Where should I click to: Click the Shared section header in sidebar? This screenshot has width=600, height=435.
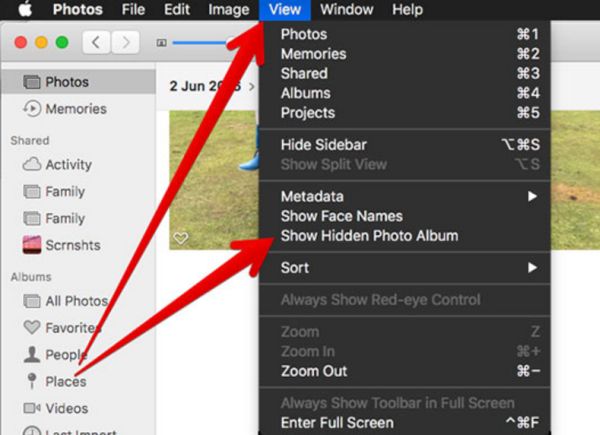click(30, 140)
